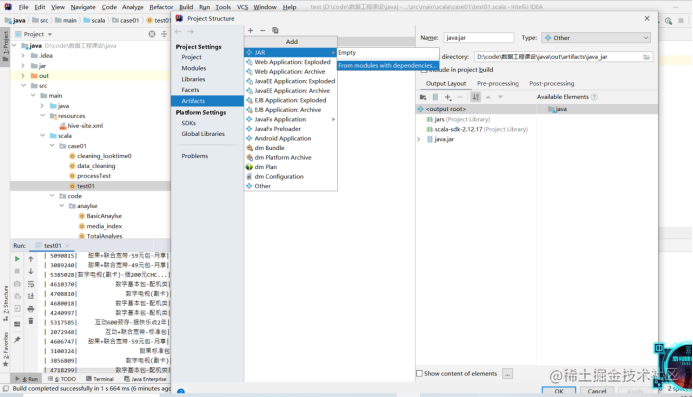The image size is (693, 397).
Task: Click the locate/scroll-from-source icon in Project panel
Action: [x=152, y=34]
